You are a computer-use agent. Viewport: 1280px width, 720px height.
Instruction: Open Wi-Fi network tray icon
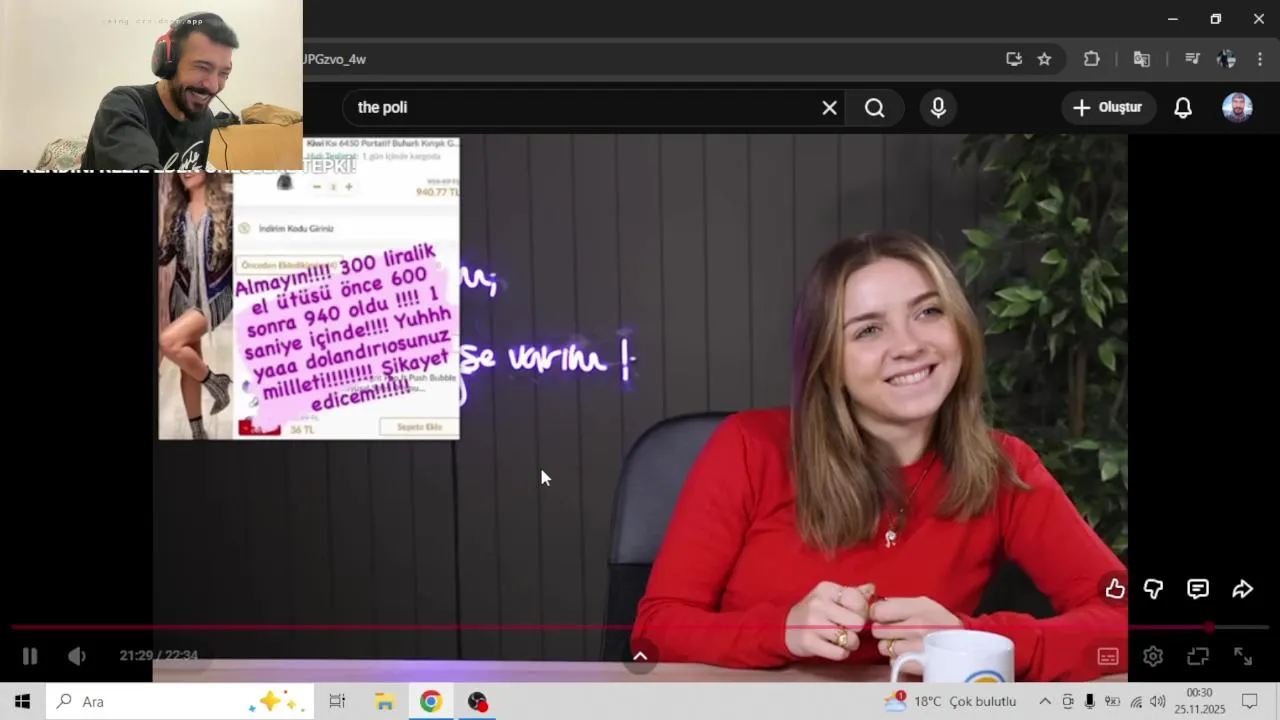pyautogui.click(x=1136, y=701)
